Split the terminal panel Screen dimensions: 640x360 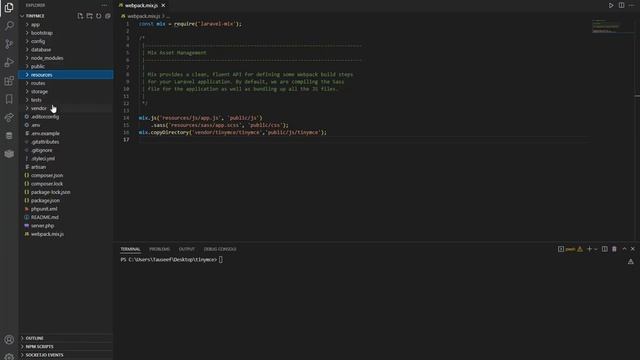[x=605, y=249]
